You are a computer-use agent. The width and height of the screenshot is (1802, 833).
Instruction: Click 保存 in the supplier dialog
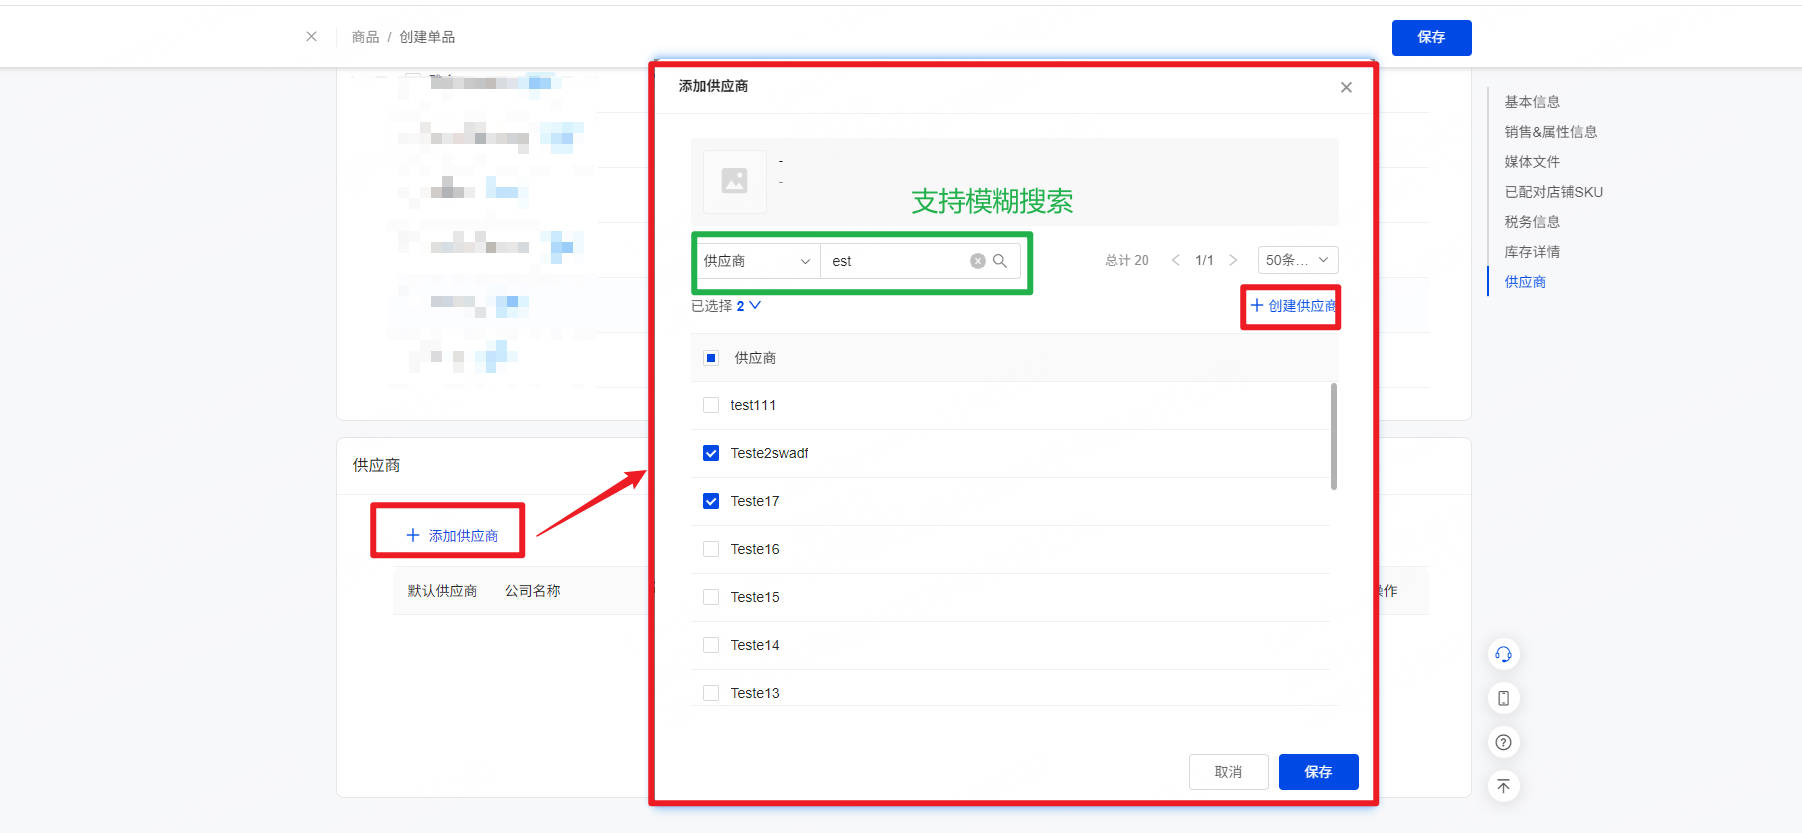(1318, 772)
